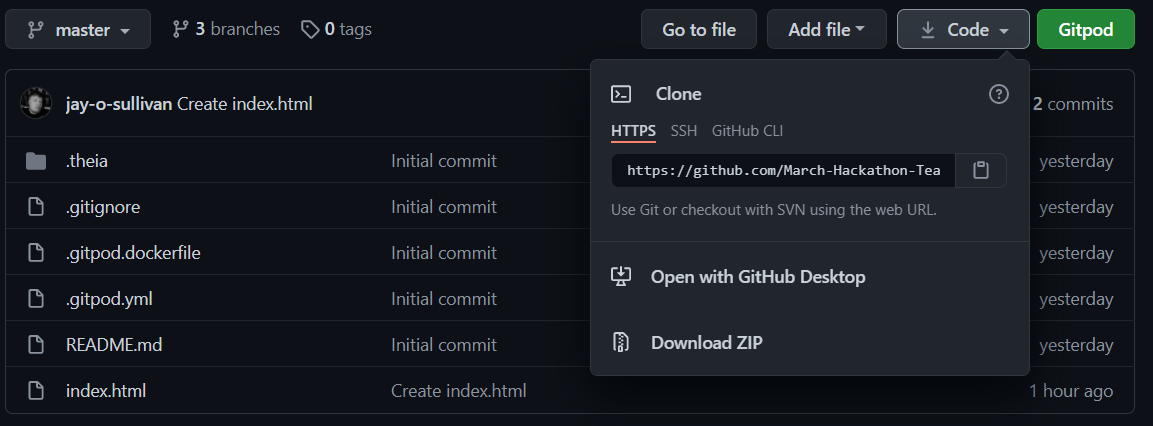Launch the Gitpod button

click(1085, 29)
